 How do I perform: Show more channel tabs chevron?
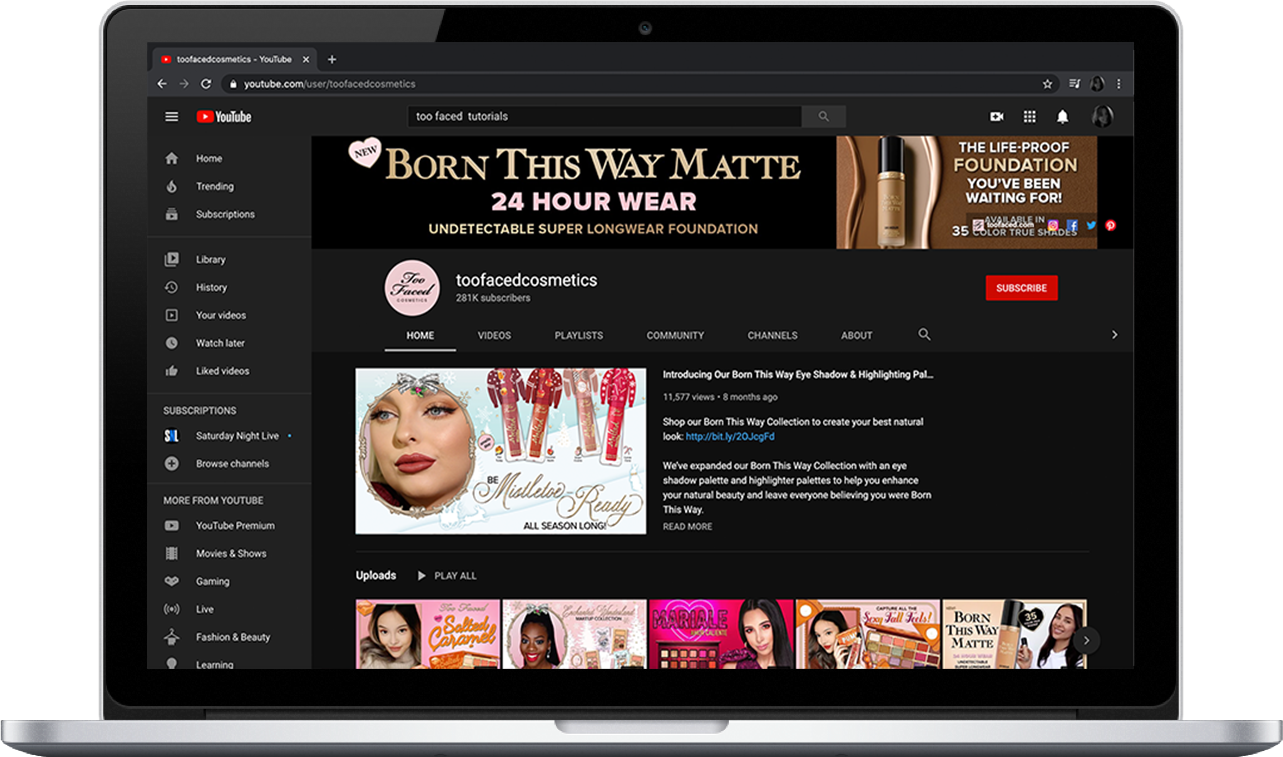click(1115, 335)
